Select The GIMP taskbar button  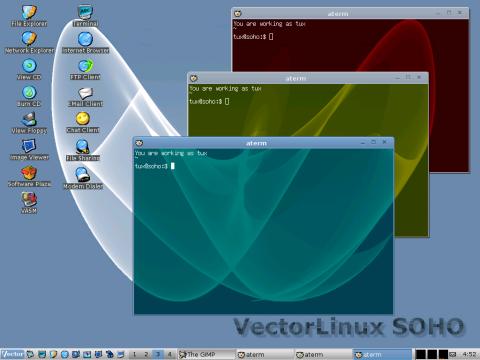tap(206, 354)
